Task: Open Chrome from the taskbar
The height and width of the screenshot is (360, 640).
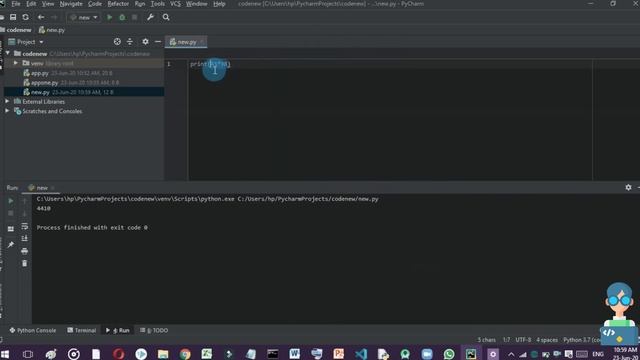Action: (x=185, y=353)
